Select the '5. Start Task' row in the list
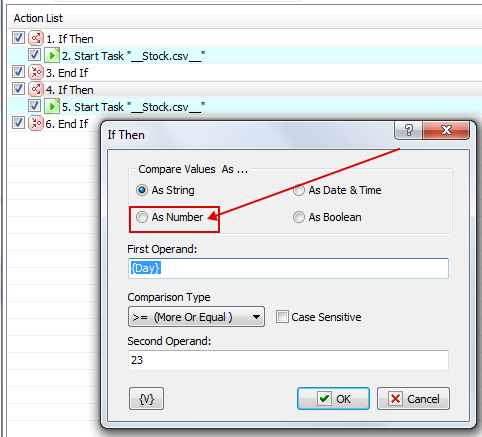Viewport: 482px width, 437px height. pos(245,107)
